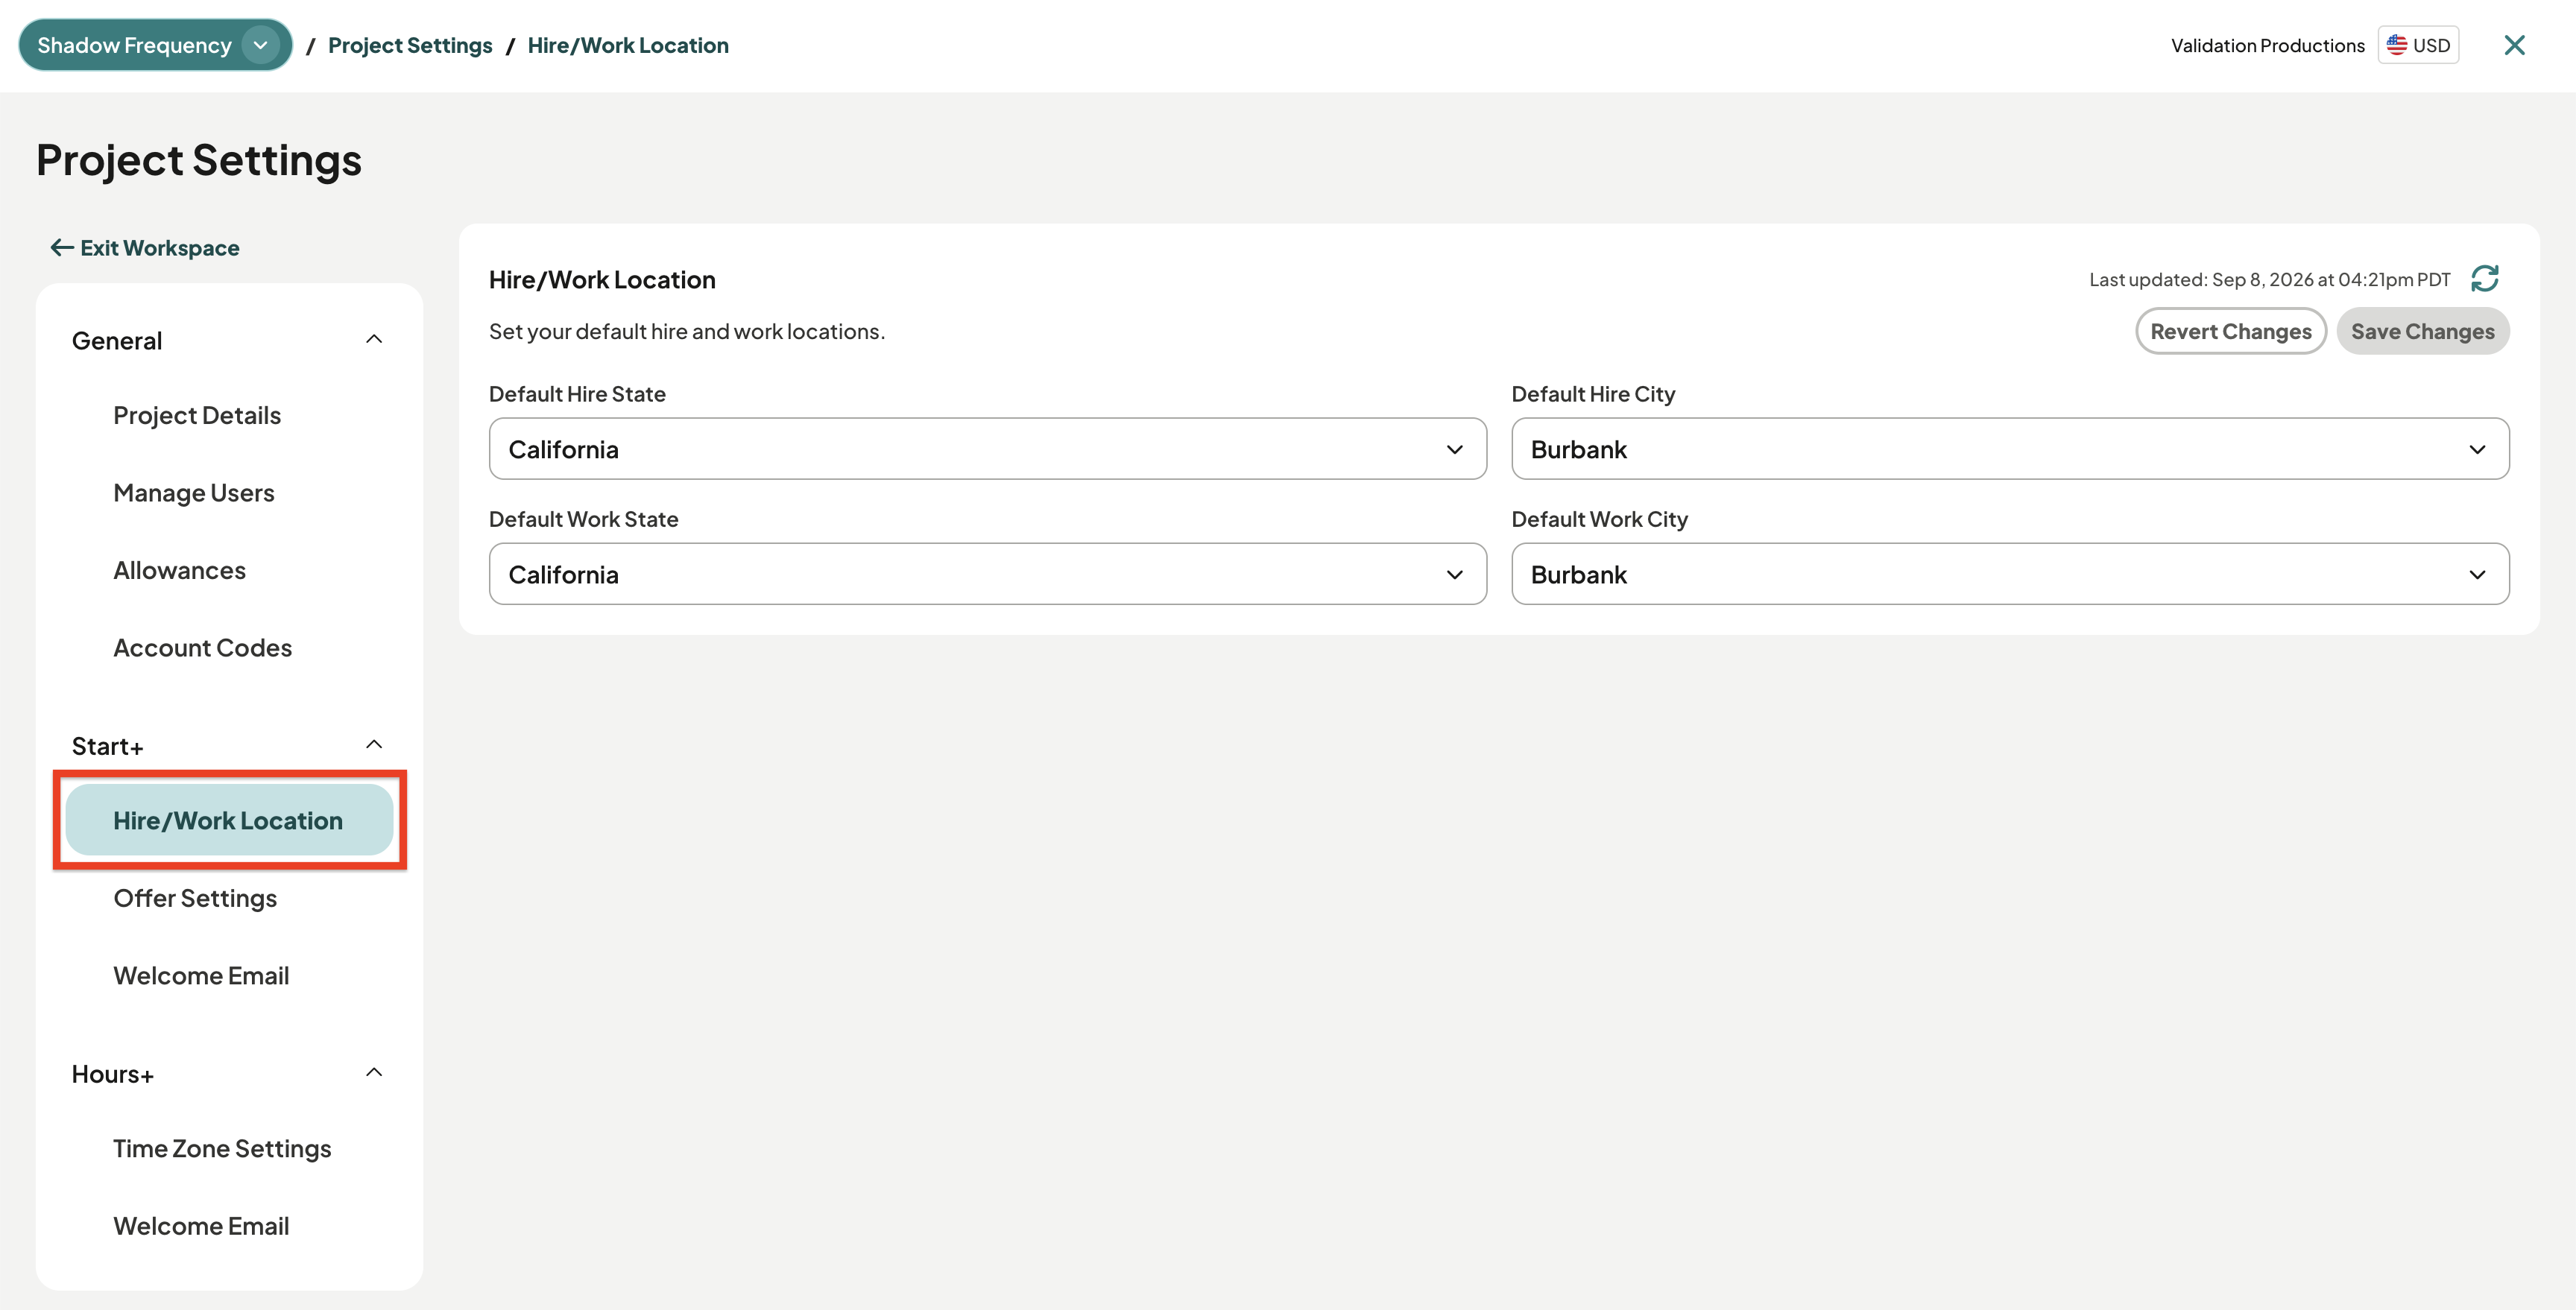2576x1310 pixels.
Task: Collapse the Hours+ section chevron
Action: coord(374,1073)
